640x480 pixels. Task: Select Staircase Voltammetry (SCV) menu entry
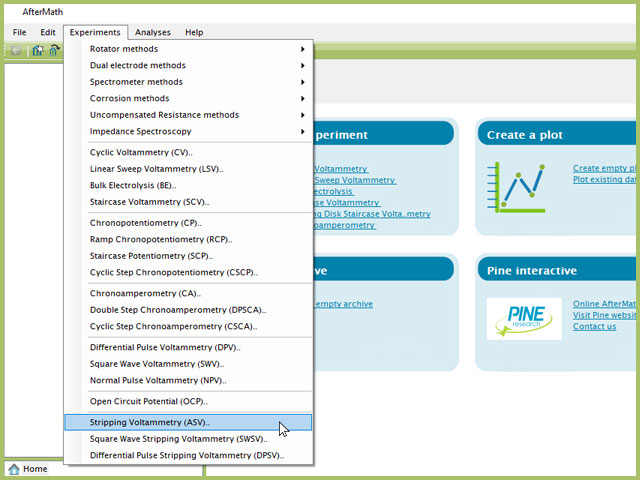[188, 202]
